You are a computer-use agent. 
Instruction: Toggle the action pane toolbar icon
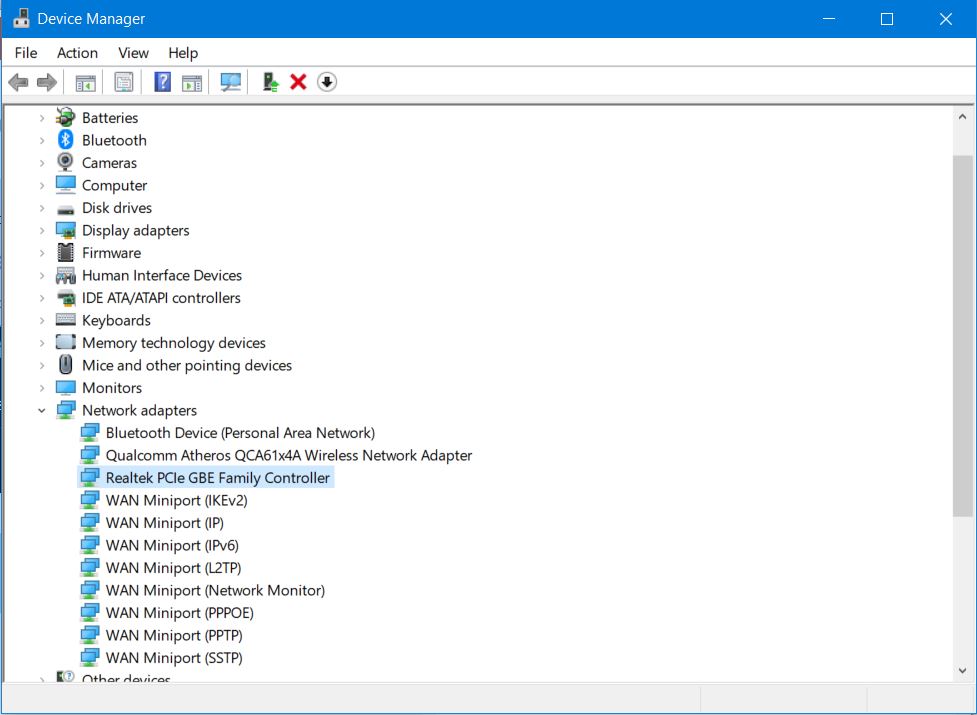click(192, 82)
